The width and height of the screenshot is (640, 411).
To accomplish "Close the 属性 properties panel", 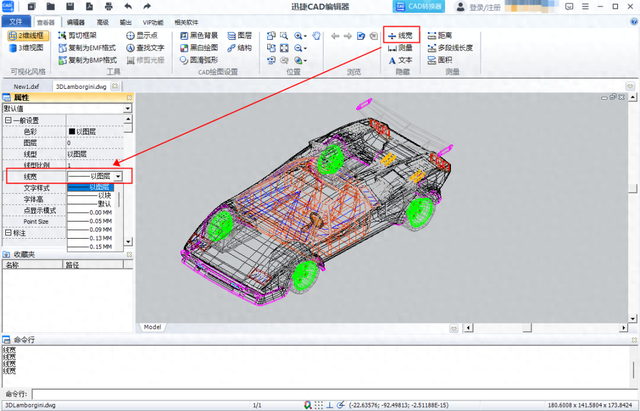I will click(x=129, y=98).
